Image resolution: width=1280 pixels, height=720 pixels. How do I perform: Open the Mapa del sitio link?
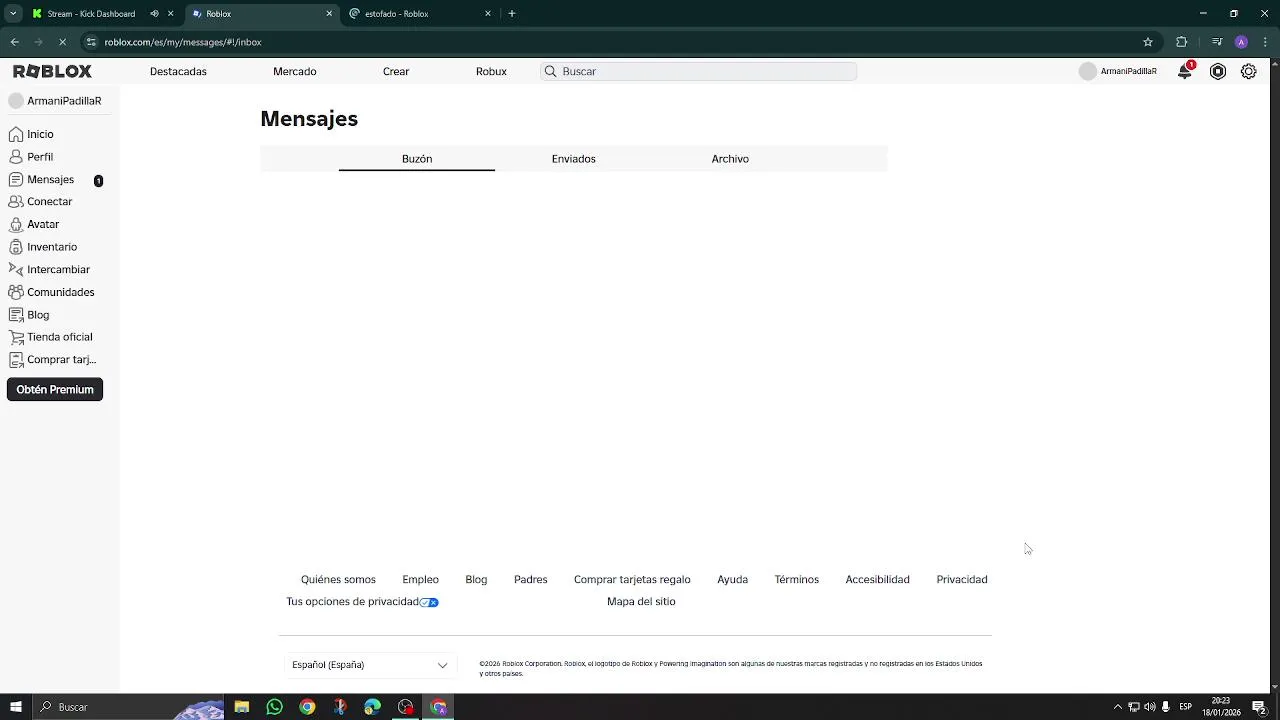point(641,602)
